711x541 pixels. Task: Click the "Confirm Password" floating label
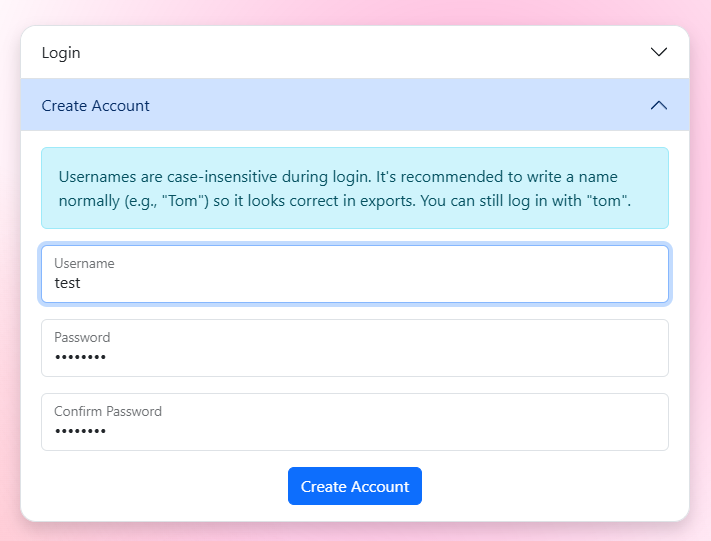point(108,411)
